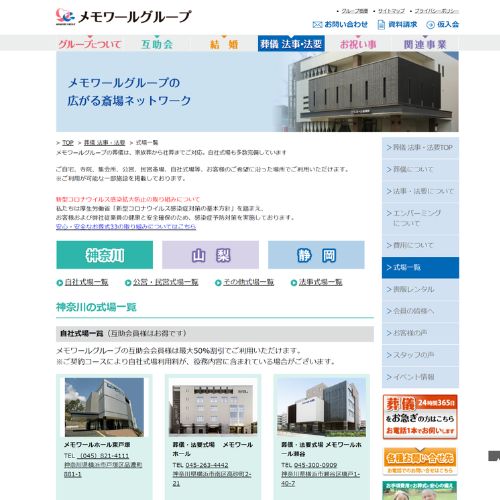Image resolution: width=500 pixels, height=500 pixels.
Task: Open sidebar 会員の皆様へ
Action: (x=420, y=311)
